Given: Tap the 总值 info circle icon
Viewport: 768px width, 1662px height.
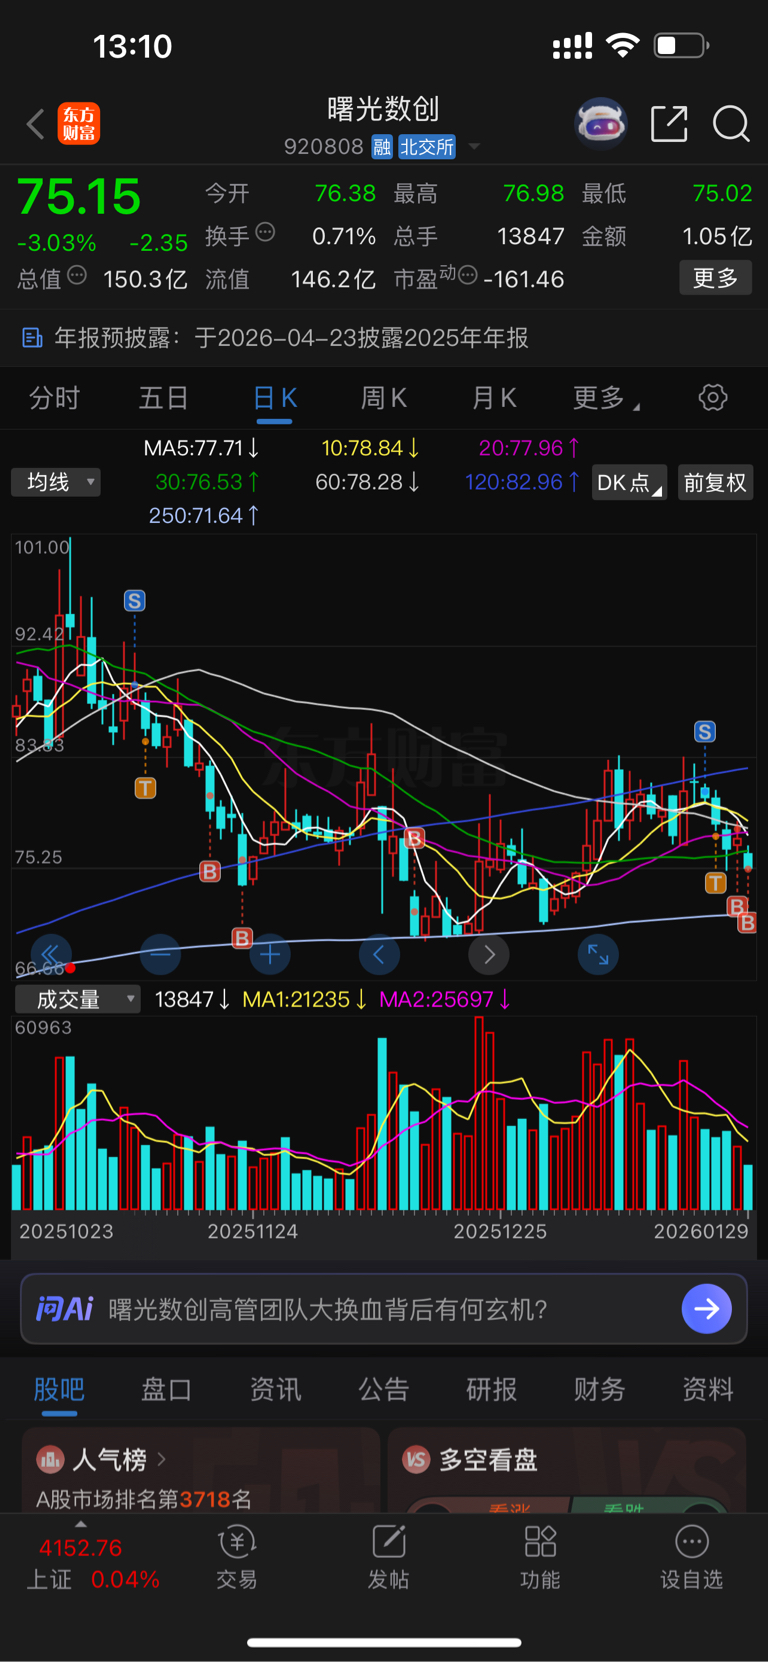Looking at the screenshot, I should click(x=77, y=275).
